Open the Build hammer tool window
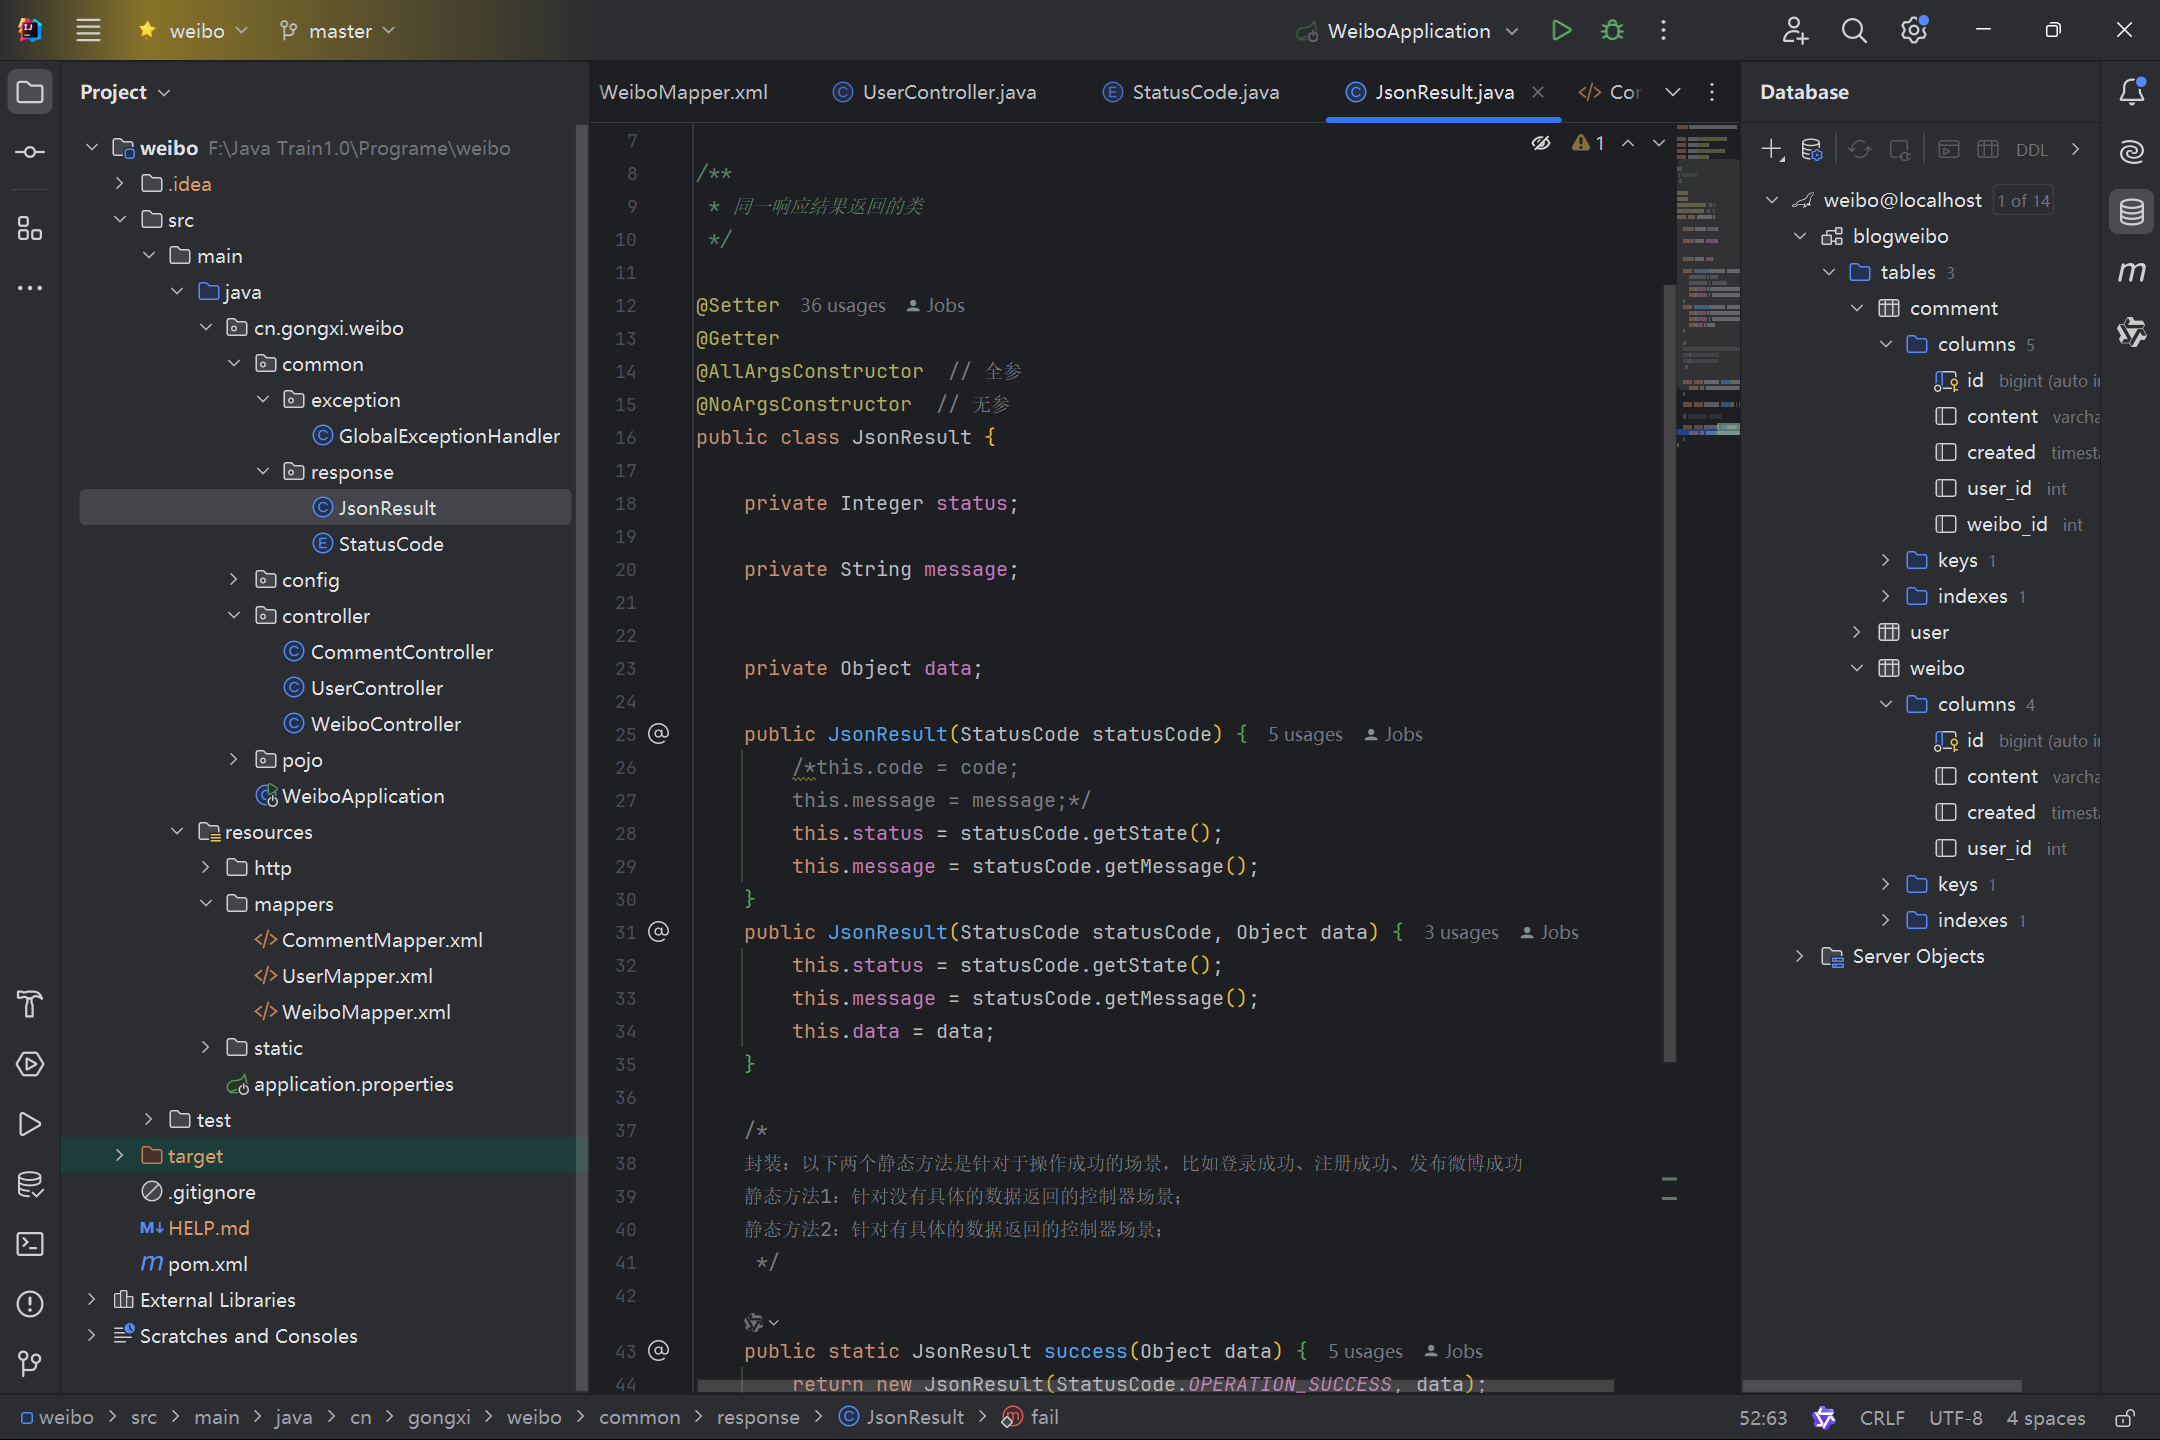 (x=30, y=1004)
